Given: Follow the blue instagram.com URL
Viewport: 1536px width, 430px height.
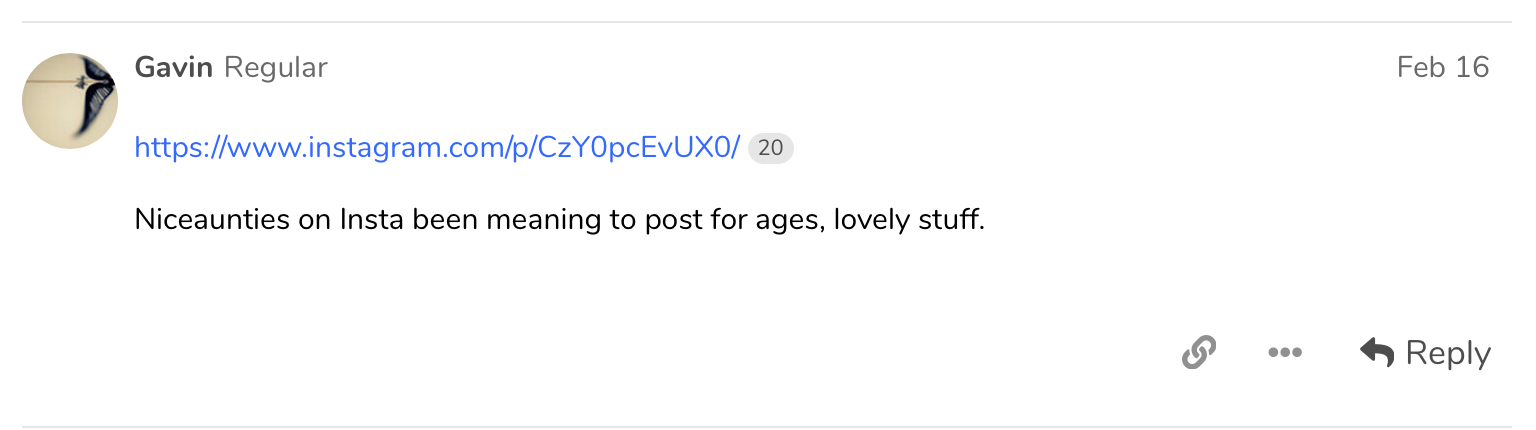Looking at the screenshot, I should (x=437, y=148).
